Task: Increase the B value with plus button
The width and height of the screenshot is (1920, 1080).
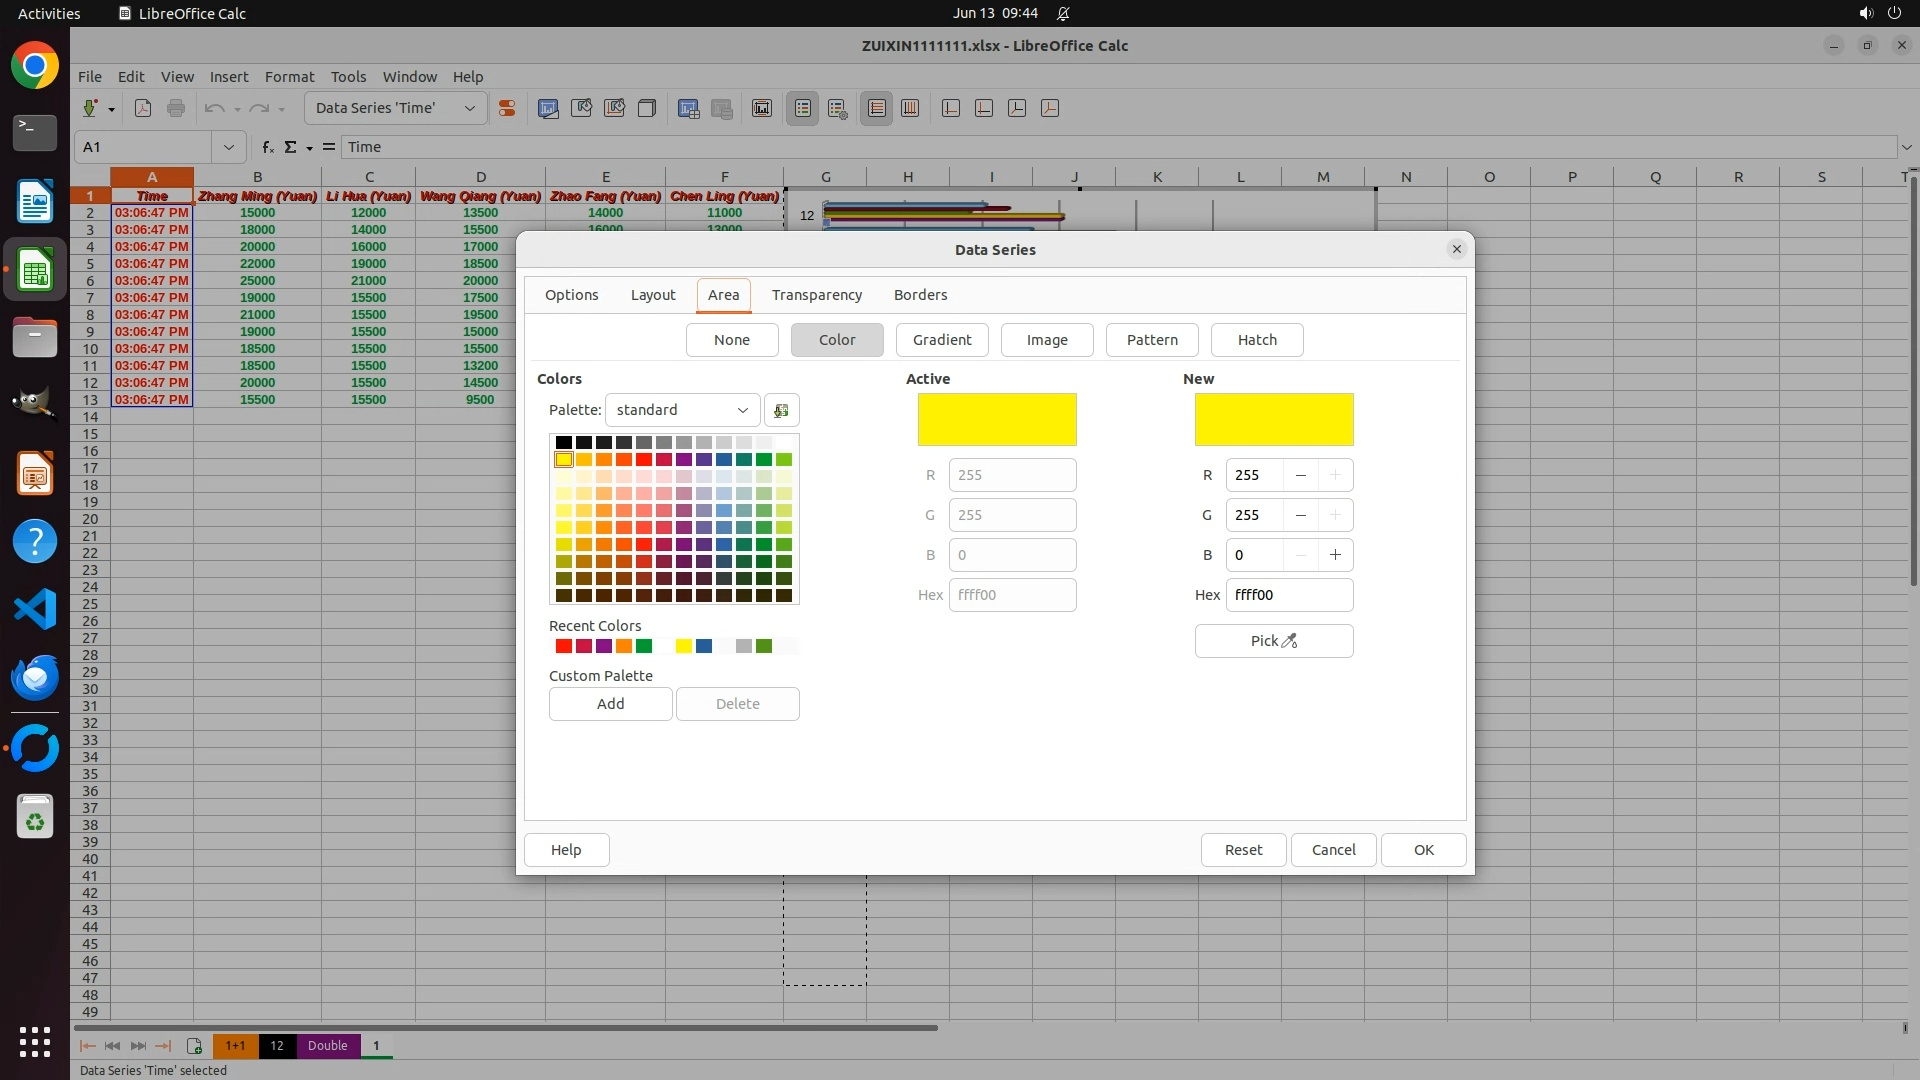Action: (x=1334, y=555)
